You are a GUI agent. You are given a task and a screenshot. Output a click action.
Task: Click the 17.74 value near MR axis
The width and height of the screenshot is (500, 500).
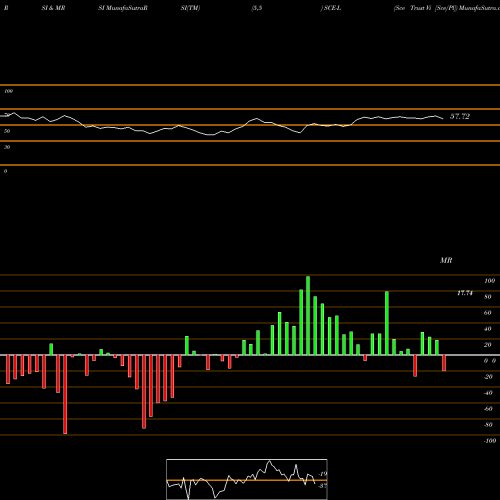pos(465,293)
